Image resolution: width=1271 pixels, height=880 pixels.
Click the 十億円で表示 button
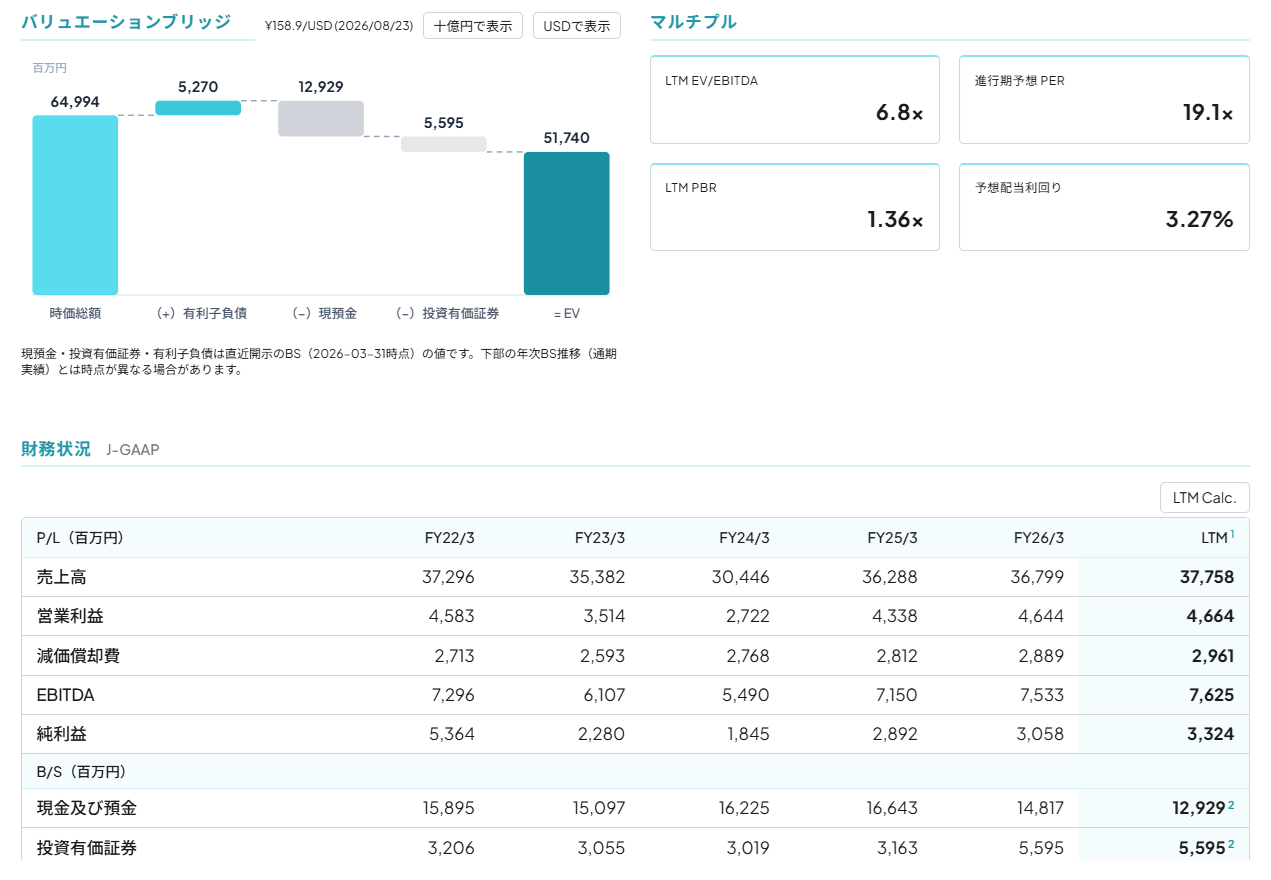(473, 26)
